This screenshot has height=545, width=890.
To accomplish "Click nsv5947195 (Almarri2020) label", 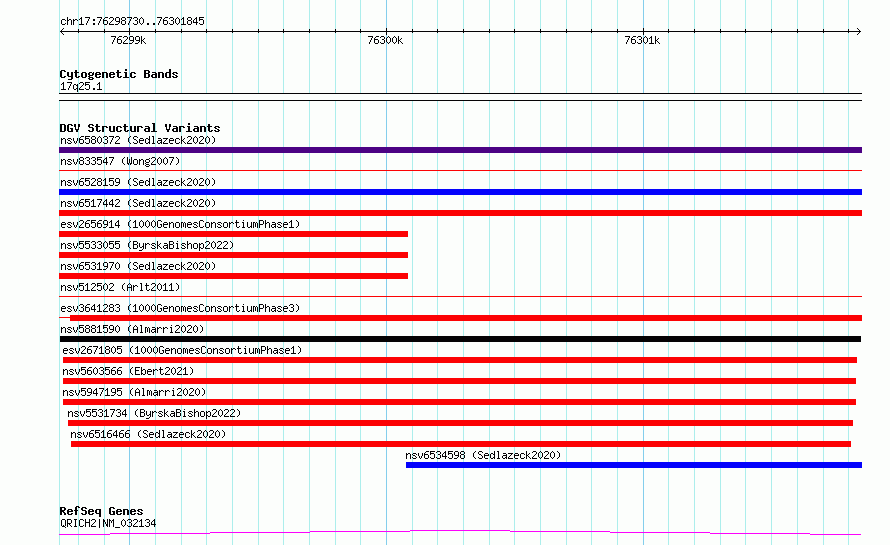I will tap(134, 392).
